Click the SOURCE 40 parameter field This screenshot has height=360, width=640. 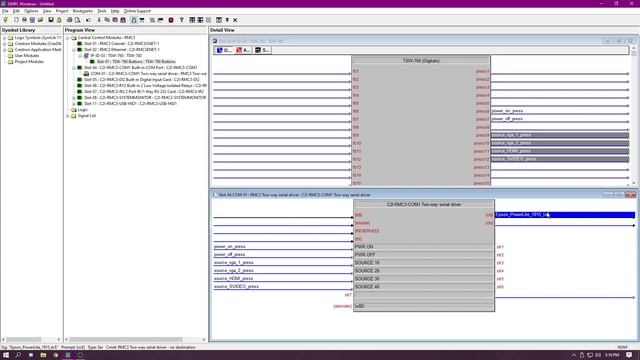click(423, 287)
